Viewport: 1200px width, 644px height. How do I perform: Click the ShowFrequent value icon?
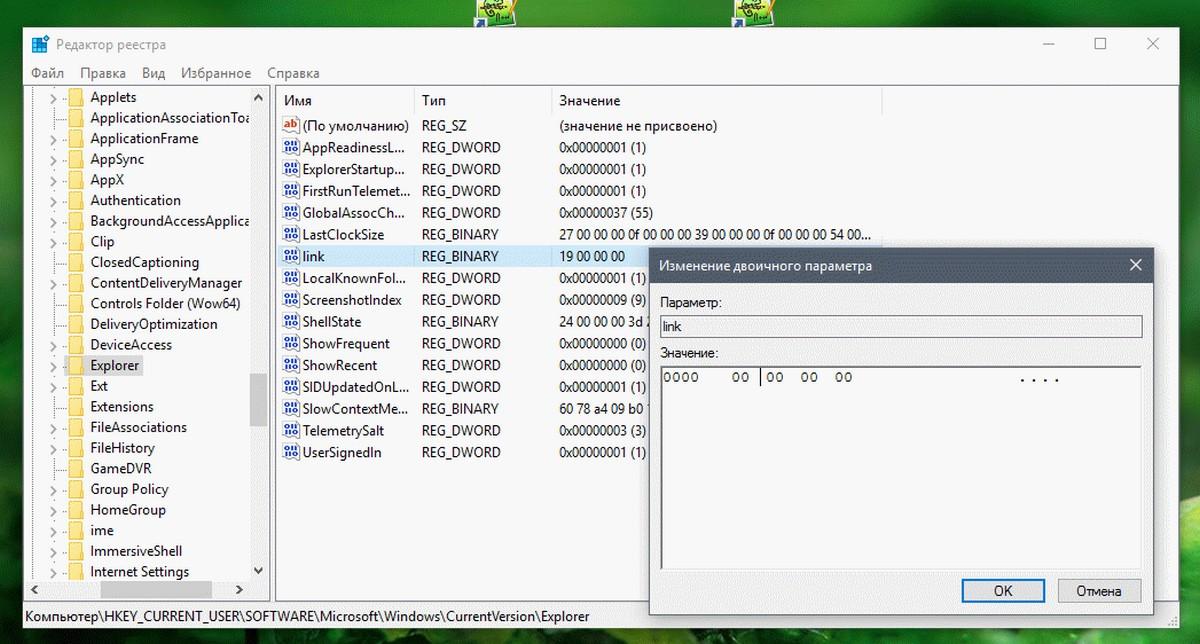tap(291, 344)
